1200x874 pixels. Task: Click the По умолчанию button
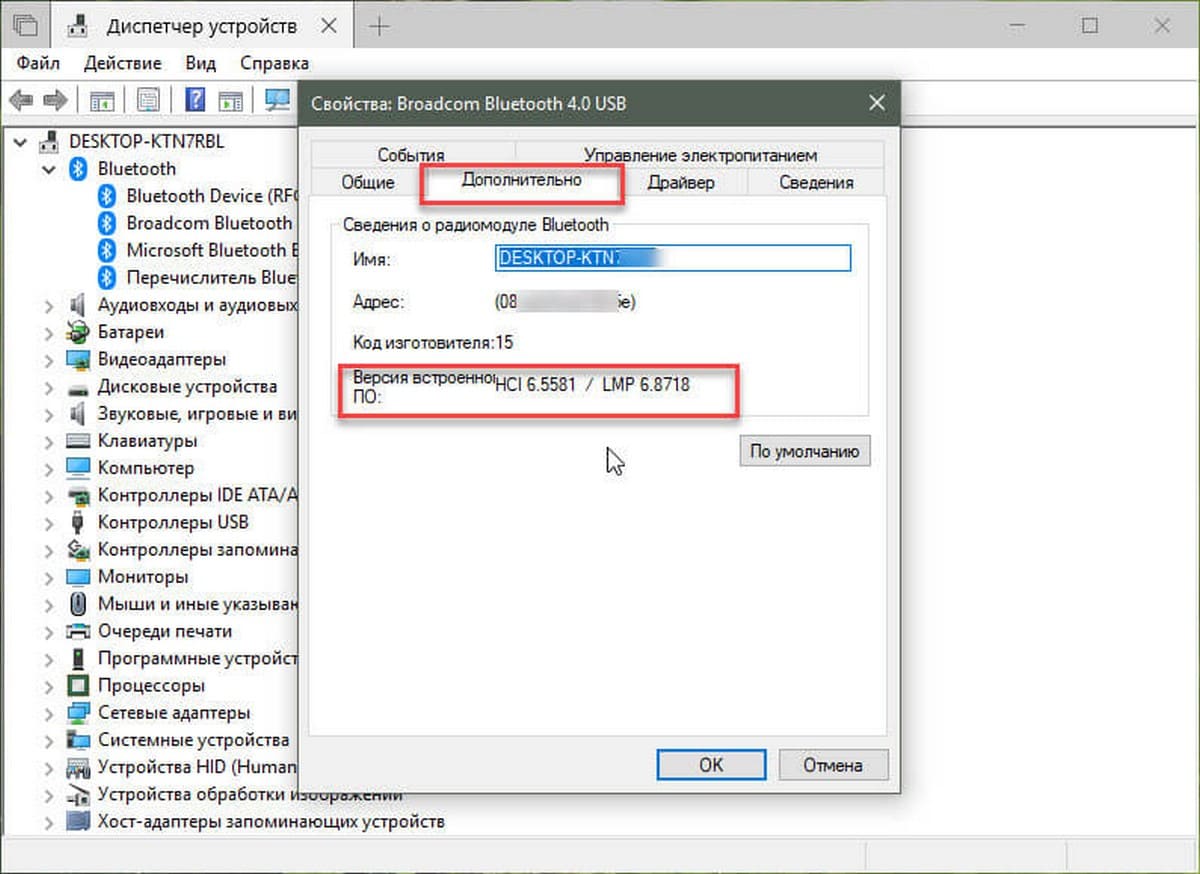(804, 451)
